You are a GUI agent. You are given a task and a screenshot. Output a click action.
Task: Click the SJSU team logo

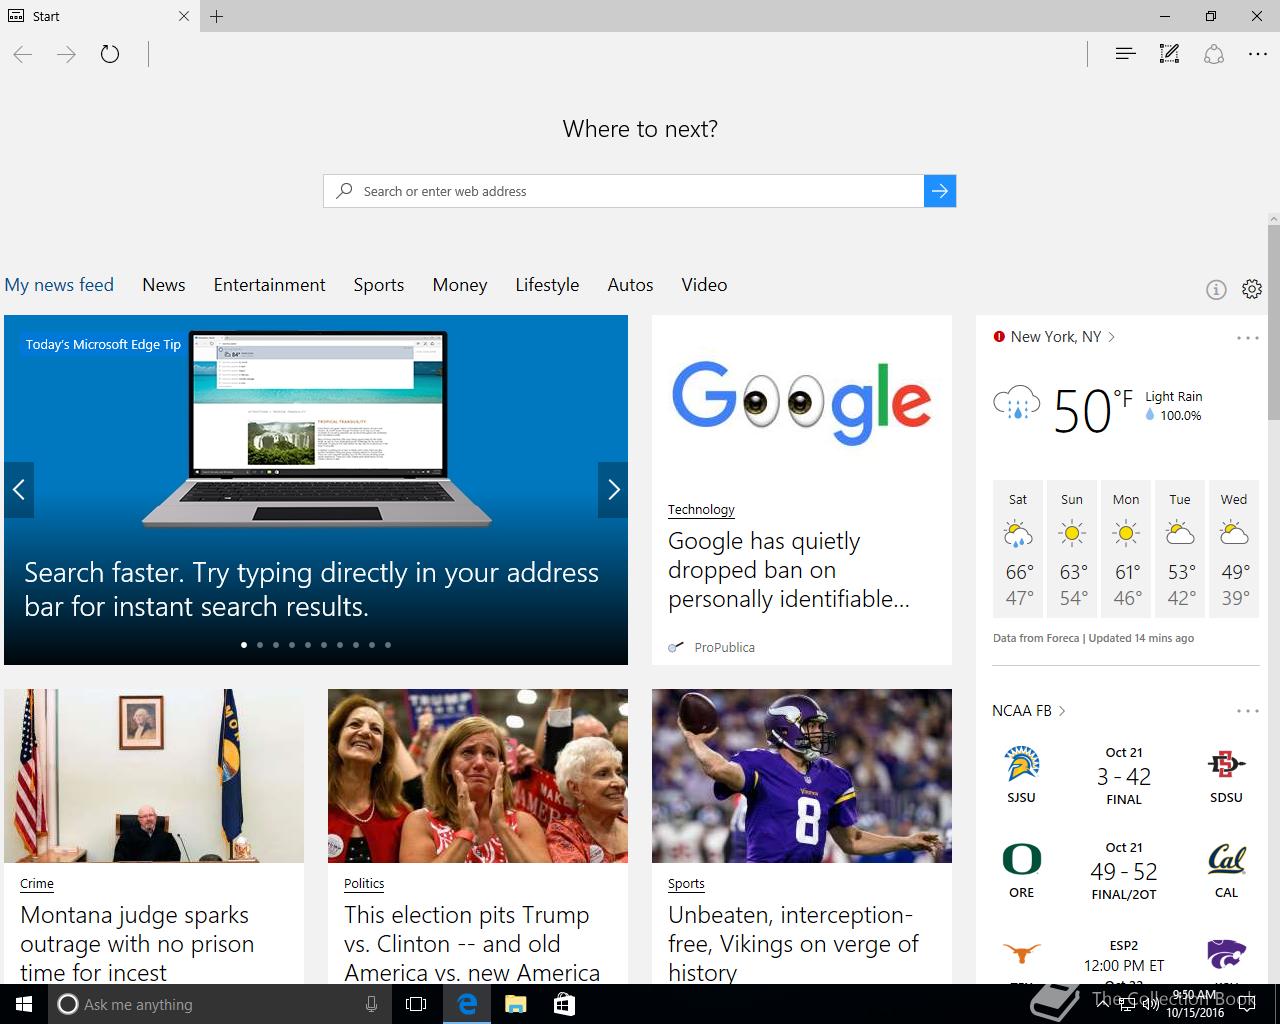tap(1022, 765)
